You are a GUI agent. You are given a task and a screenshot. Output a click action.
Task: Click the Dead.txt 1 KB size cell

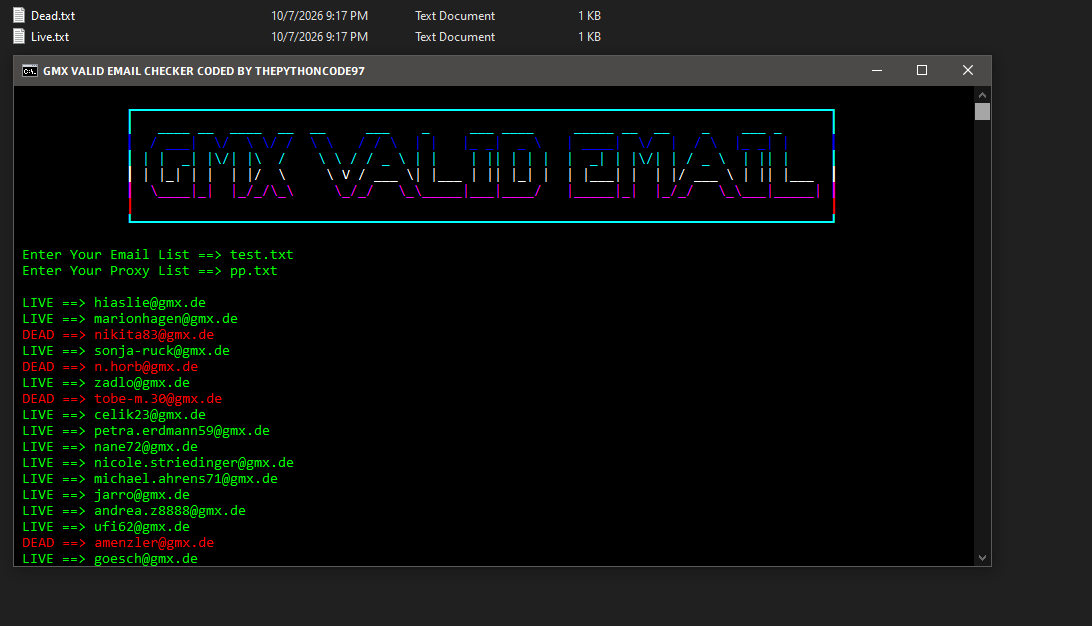(x=589, y=15)
